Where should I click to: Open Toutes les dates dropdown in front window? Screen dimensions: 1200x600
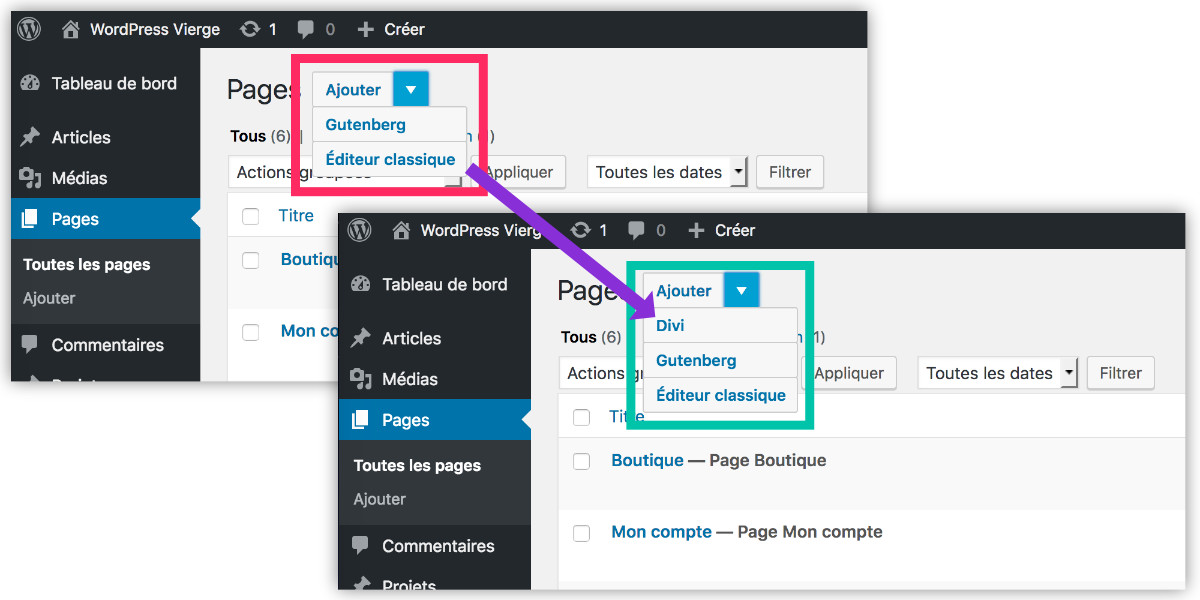click(998, 373)
